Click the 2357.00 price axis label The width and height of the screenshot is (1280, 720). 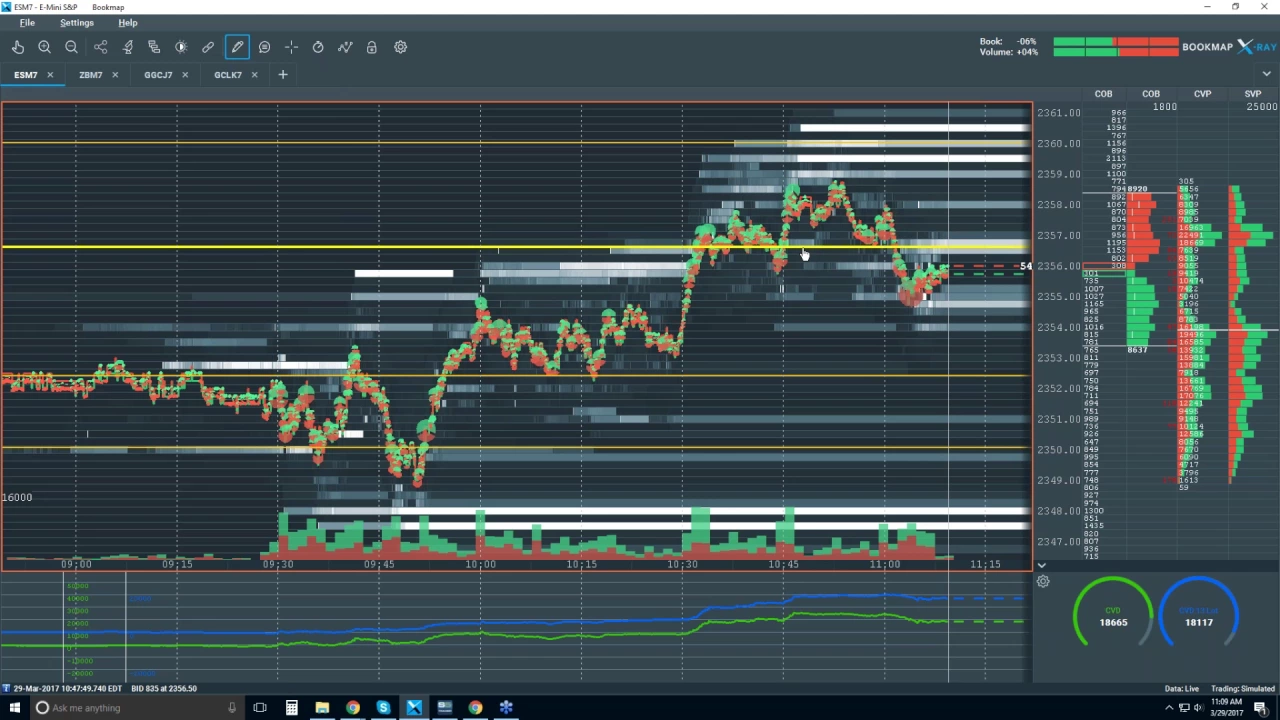1059,236
